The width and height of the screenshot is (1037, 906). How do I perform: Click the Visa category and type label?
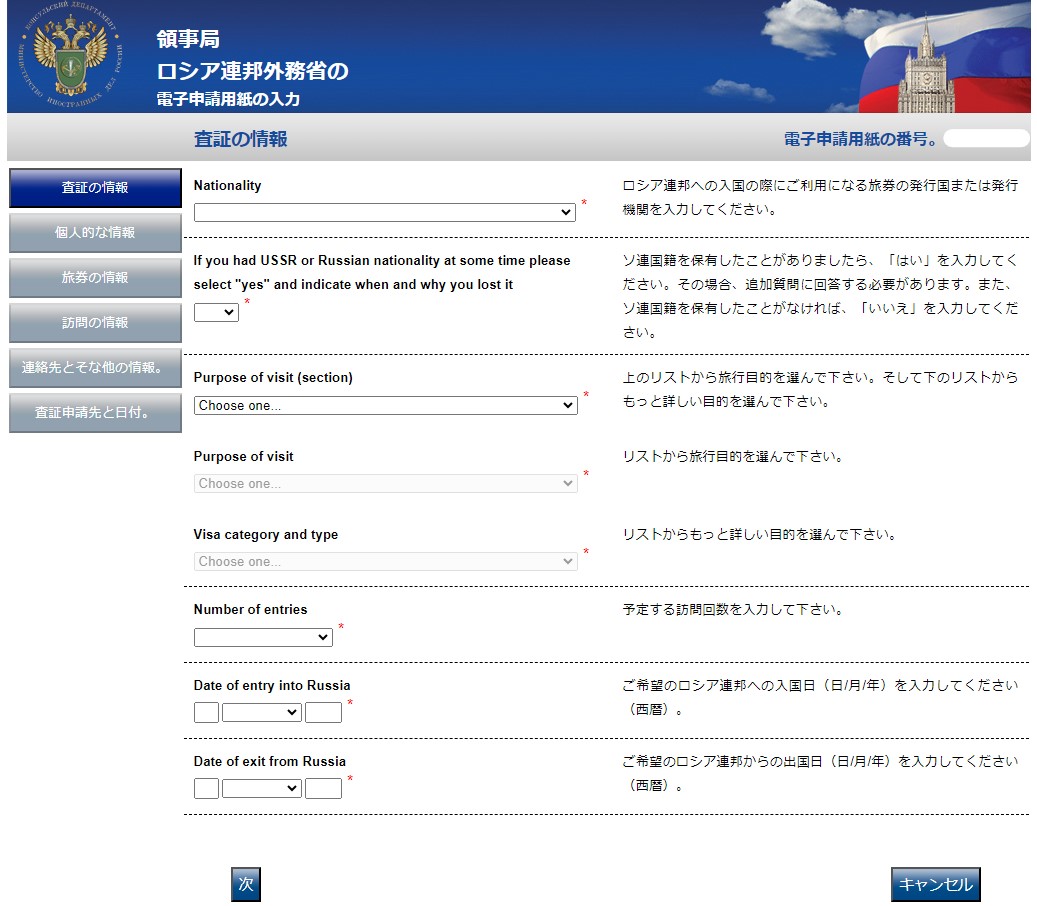coord(266,534)
